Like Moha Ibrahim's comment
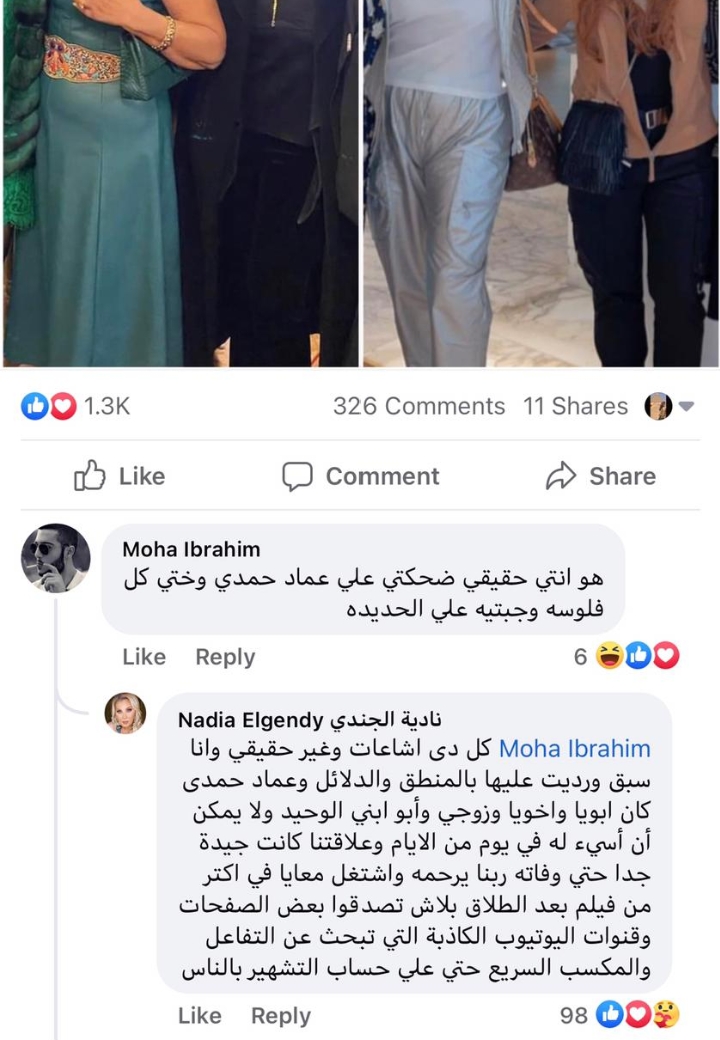 point(143,657)
